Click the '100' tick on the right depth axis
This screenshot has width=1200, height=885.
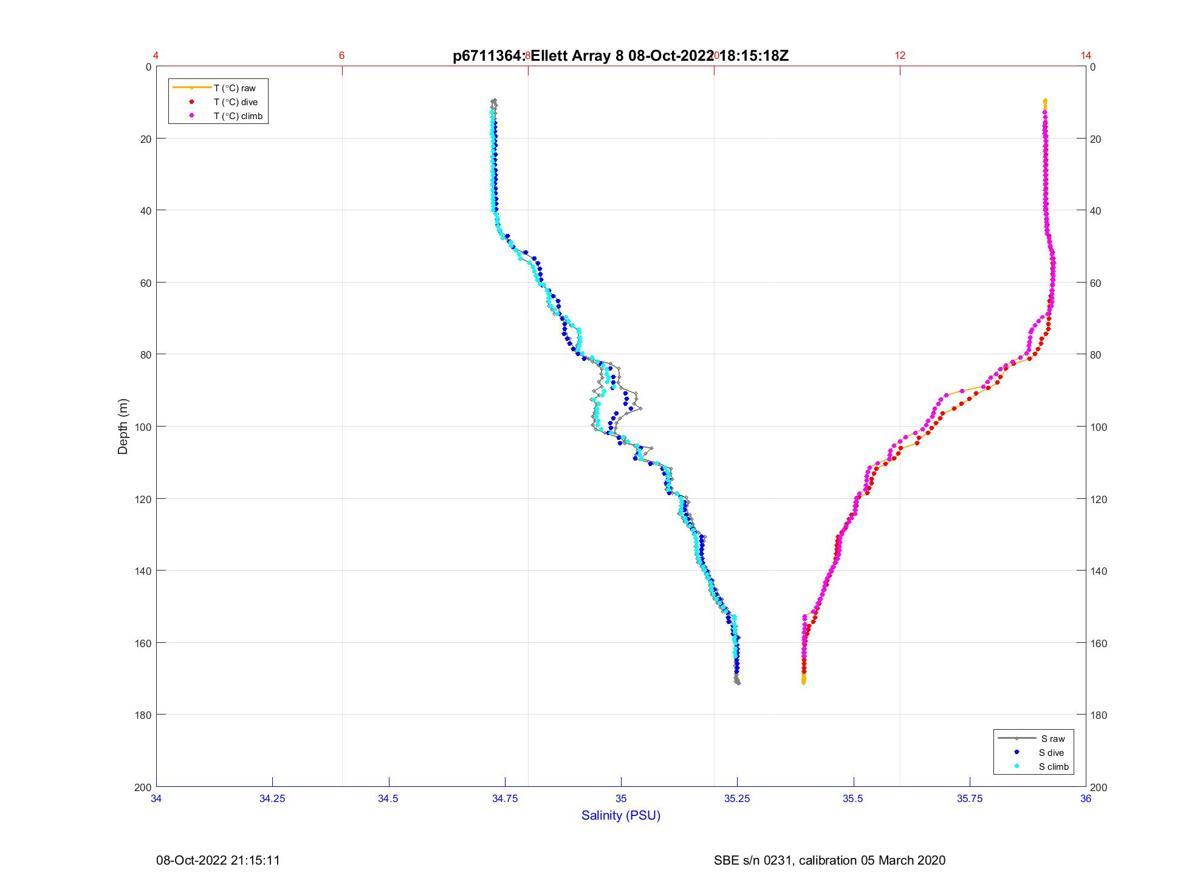[x=1100, y=427]
